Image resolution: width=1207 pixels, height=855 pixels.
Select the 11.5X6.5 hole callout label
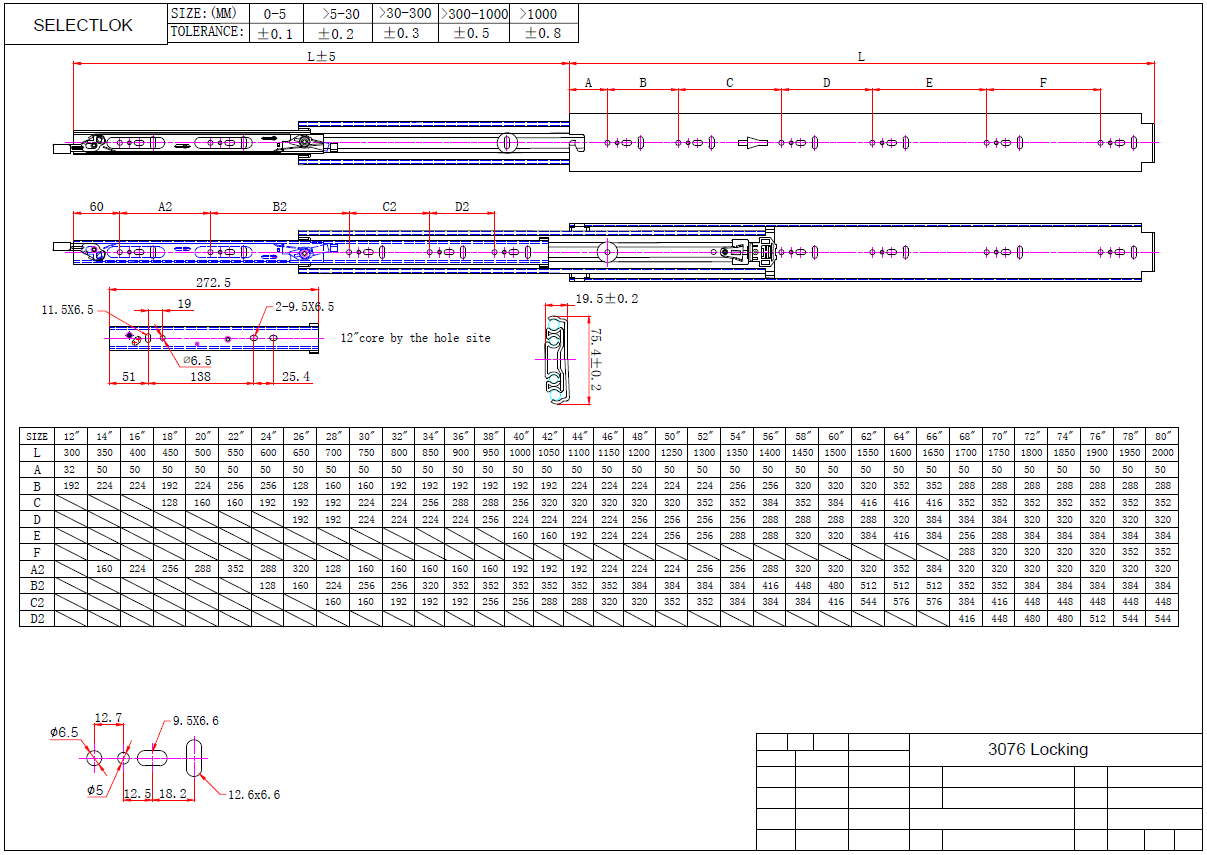[x=67, y=310]
